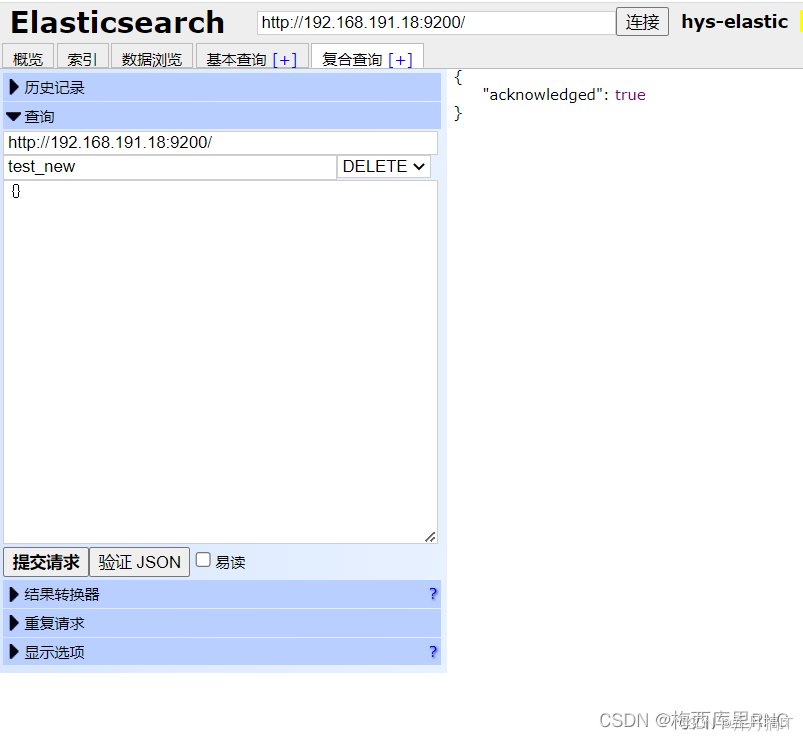Click the 连接 connect button
Image resolution: width=803 pixels, height=739 pixels.
point(642,22)
